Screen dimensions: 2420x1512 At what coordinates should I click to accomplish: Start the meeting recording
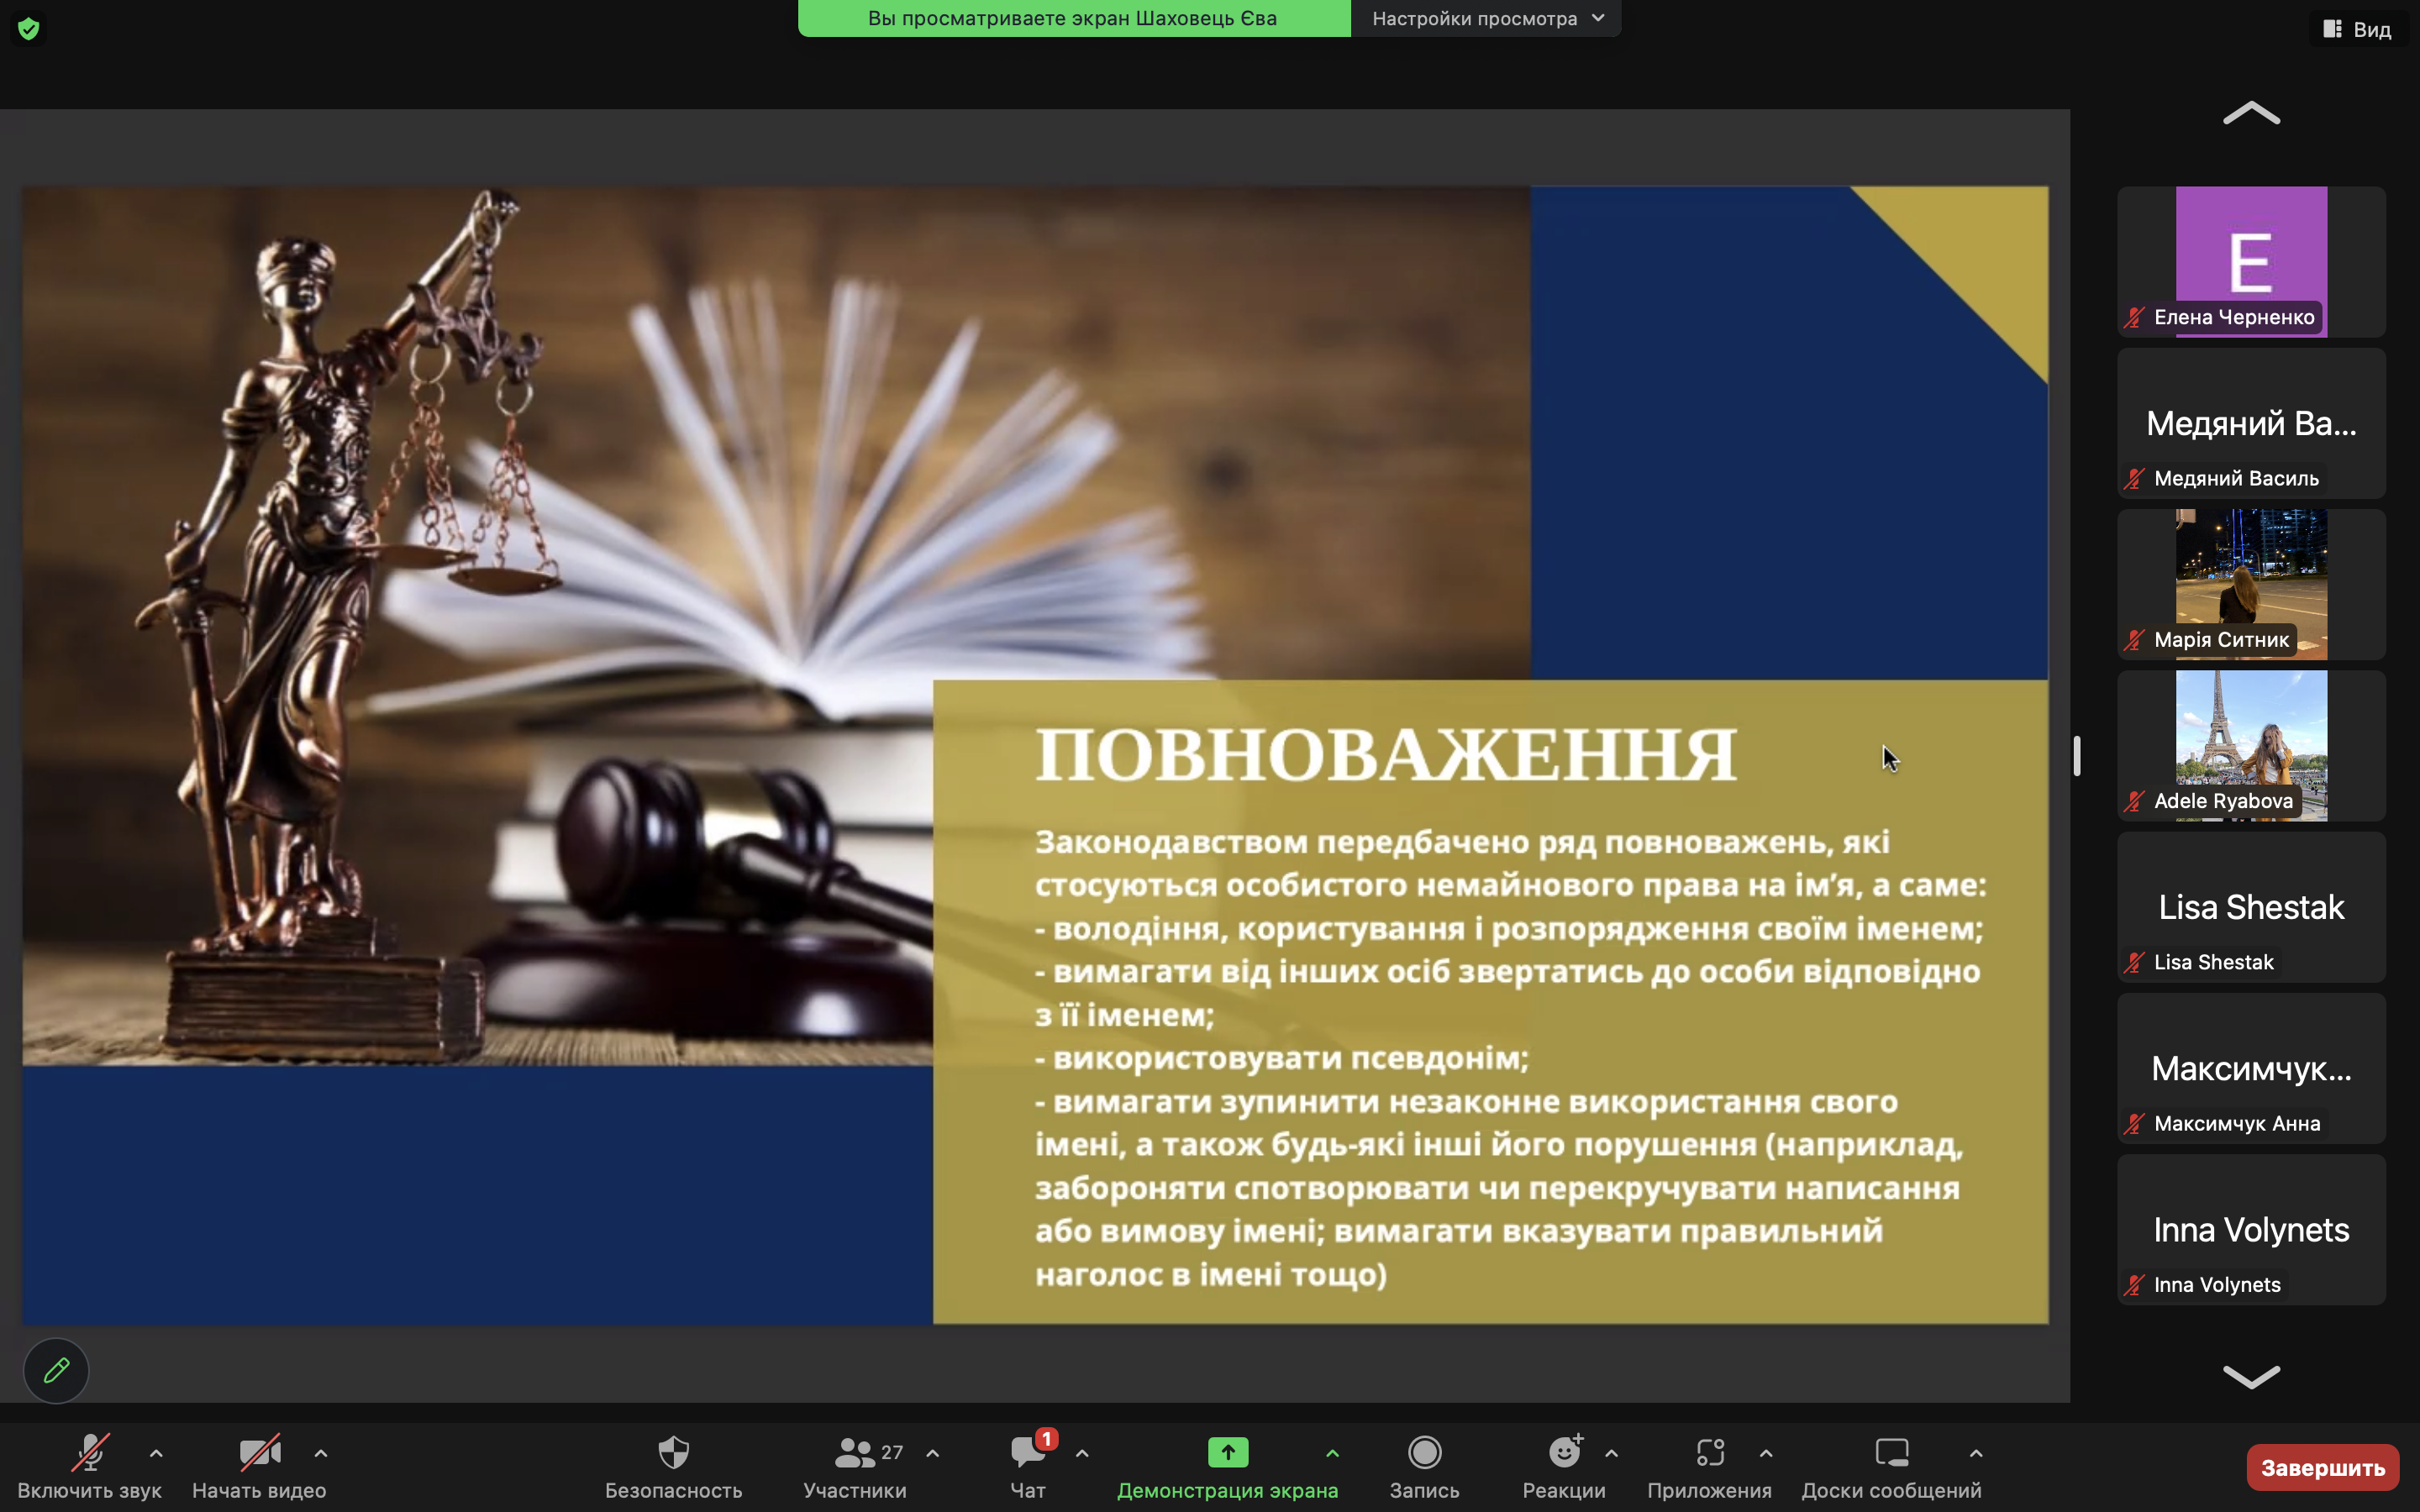(x=1424, y=1466)
